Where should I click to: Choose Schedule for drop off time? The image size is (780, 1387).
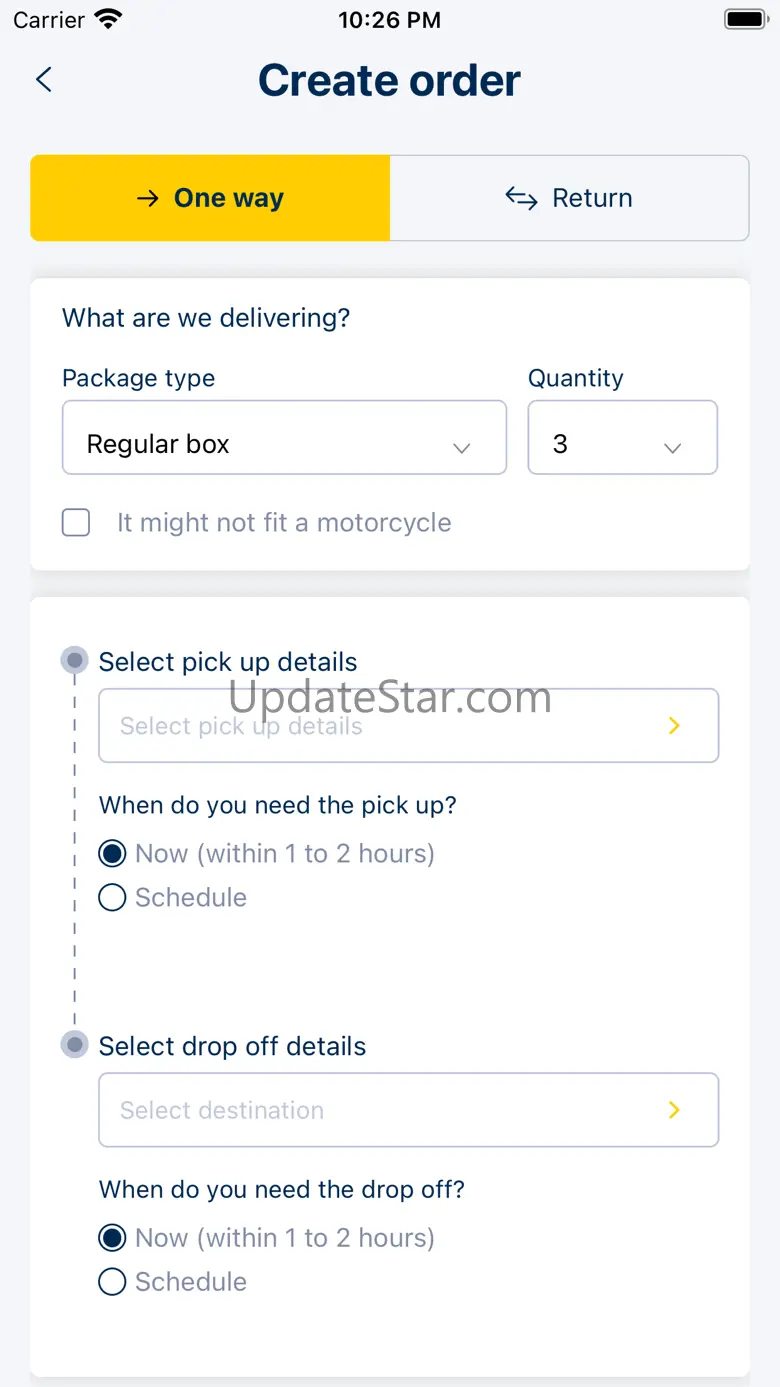tap(112, 1282)
